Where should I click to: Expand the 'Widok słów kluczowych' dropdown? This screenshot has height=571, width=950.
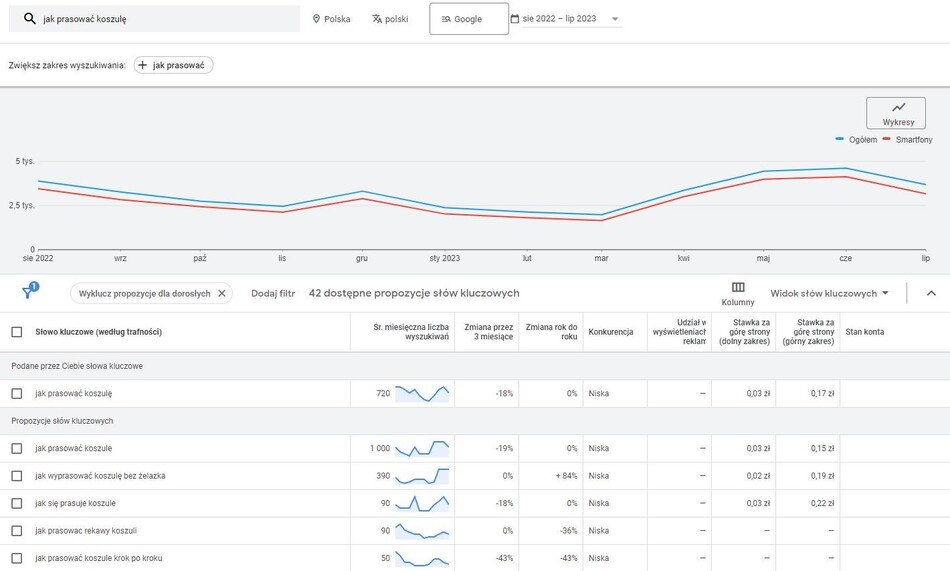click(x=829, y=293)
